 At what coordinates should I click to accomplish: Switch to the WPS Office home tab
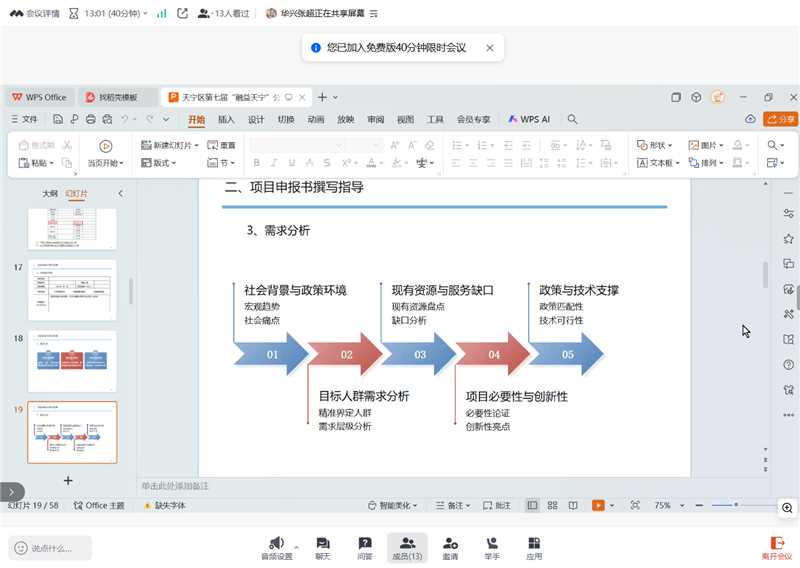point(40,97)
